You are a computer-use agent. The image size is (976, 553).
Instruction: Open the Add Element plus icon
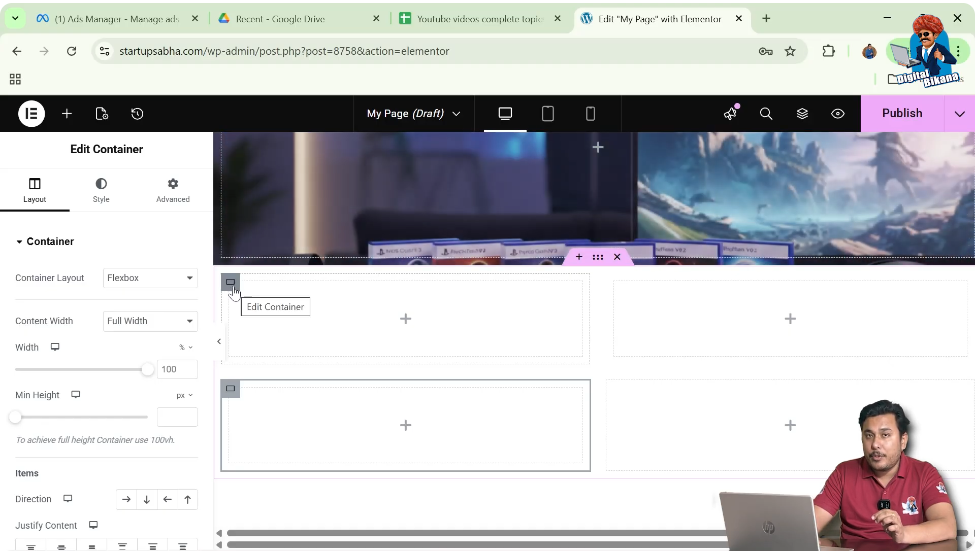[67, 114]
